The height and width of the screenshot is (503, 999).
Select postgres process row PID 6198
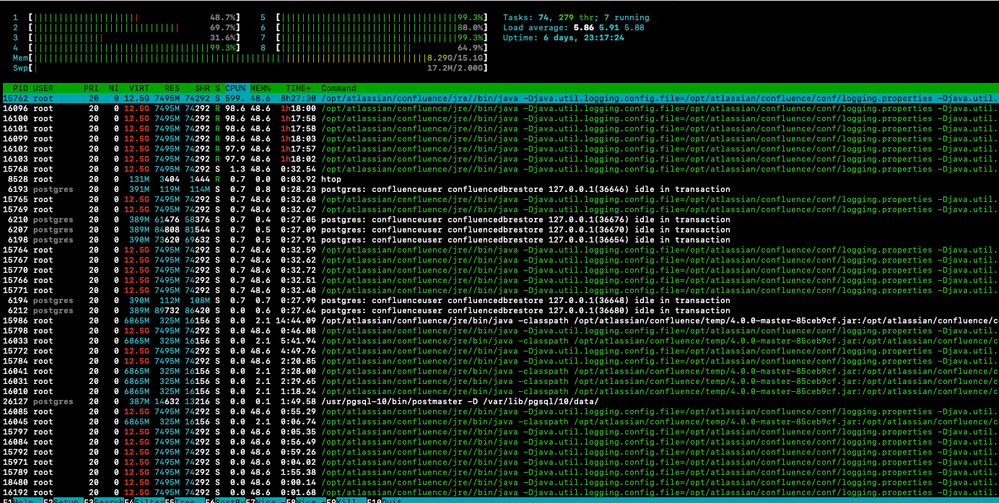500,240
